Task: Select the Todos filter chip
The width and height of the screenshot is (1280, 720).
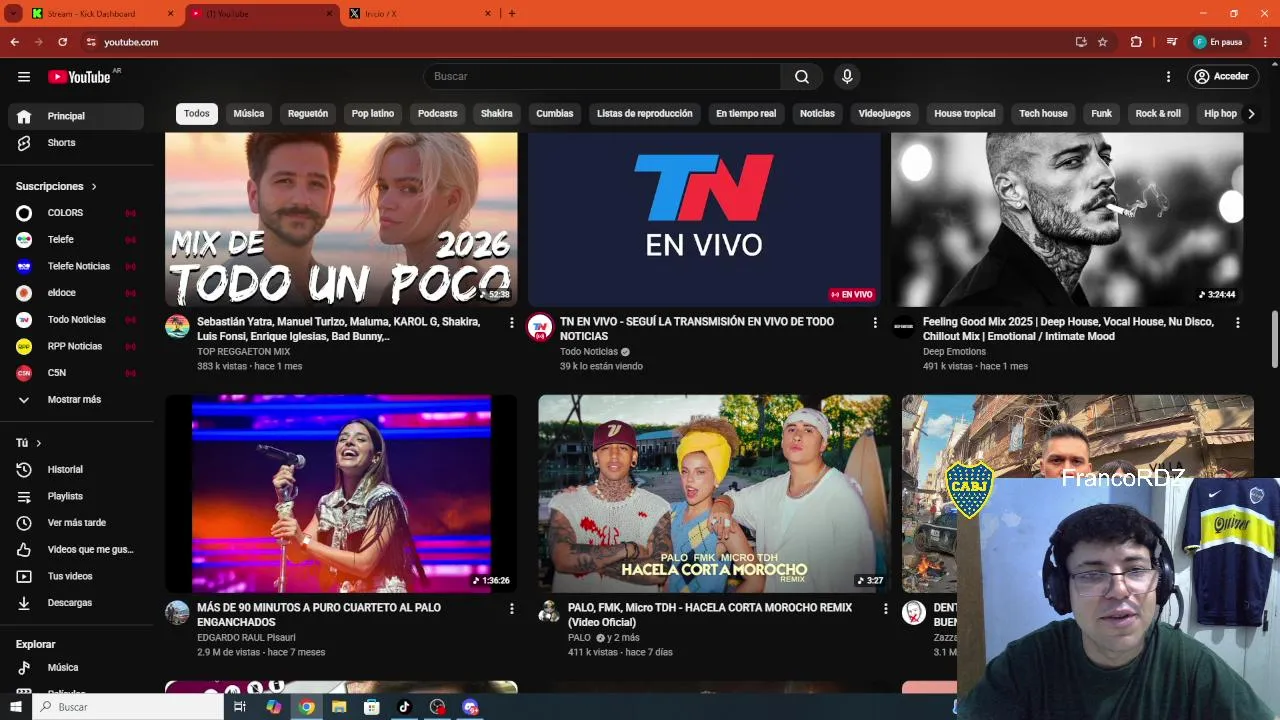Action: [197, 114]
